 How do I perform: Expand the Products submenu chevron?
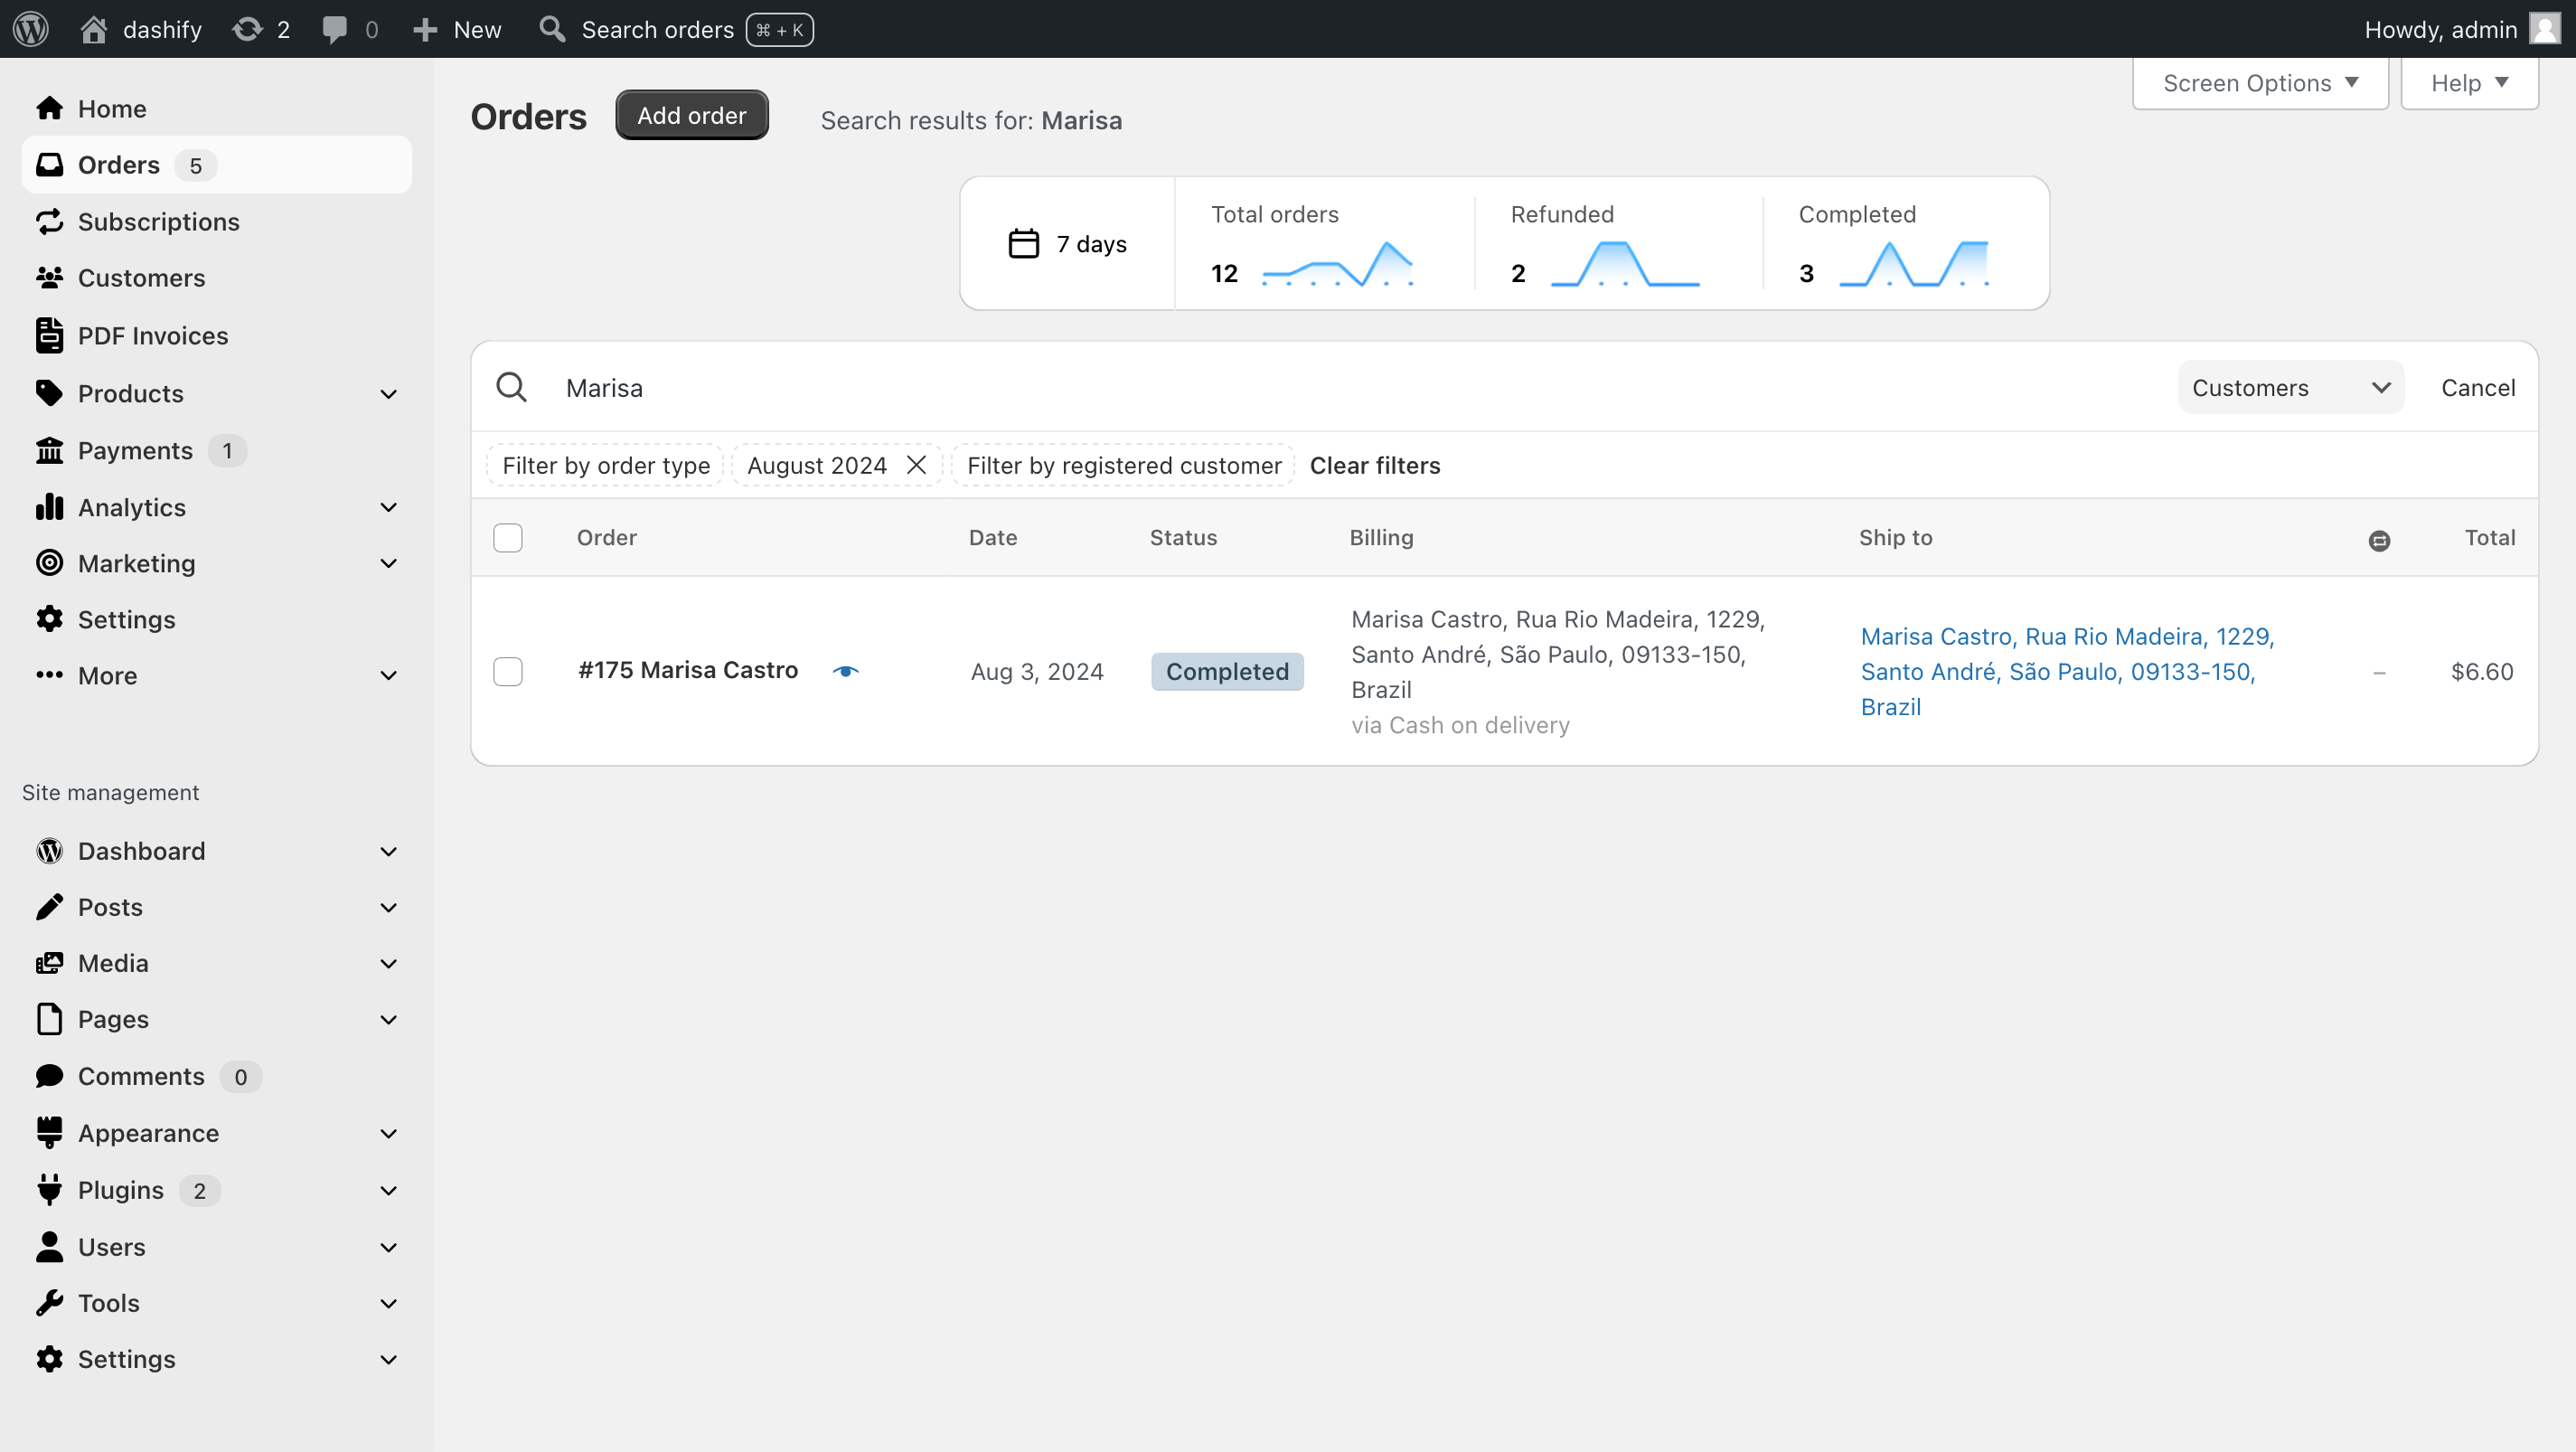pos(388,394)
